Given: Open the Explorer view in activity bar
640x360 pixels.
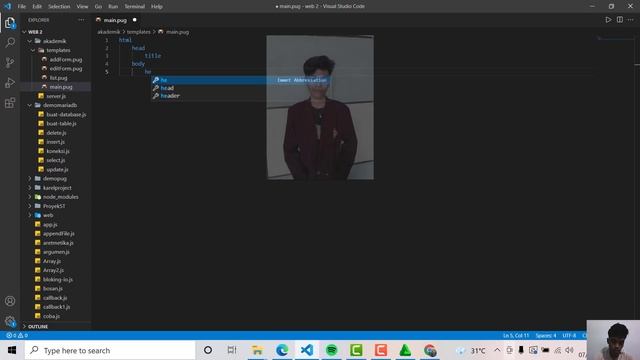Looking at the screenshot, I should 10,23.
